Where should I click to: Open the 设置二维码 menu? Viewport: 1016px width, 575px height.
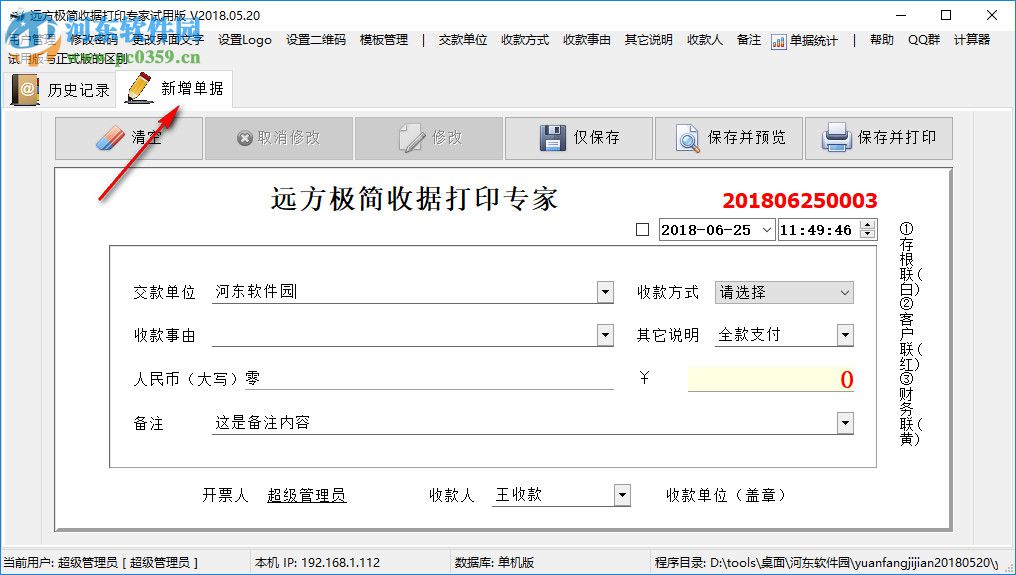pyautogui.click(x=316, y=40)
